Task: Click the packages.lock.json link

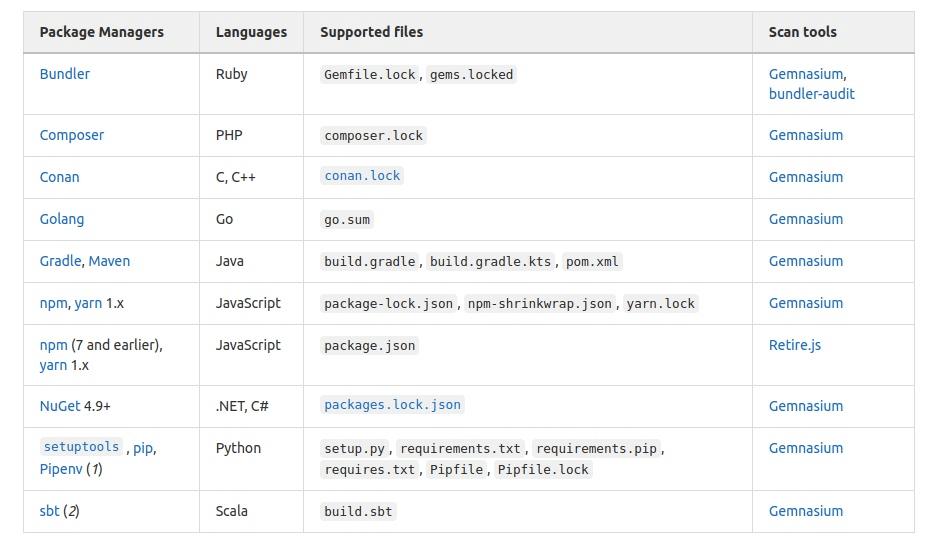Action: (392, 405)
